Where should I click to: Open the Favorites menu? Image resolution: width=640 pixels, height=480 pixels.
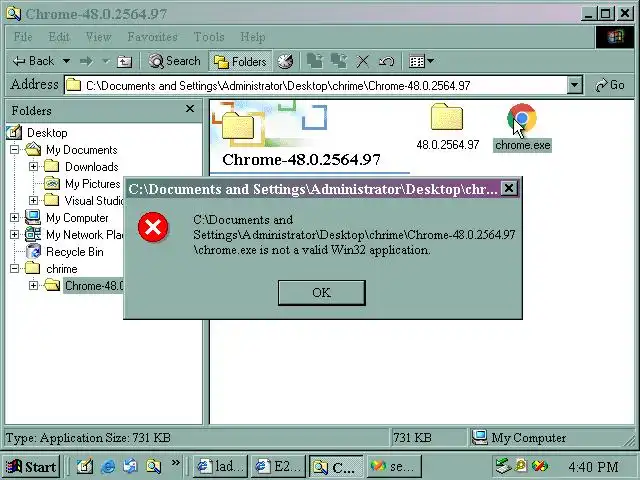click(x=152, y=37)
